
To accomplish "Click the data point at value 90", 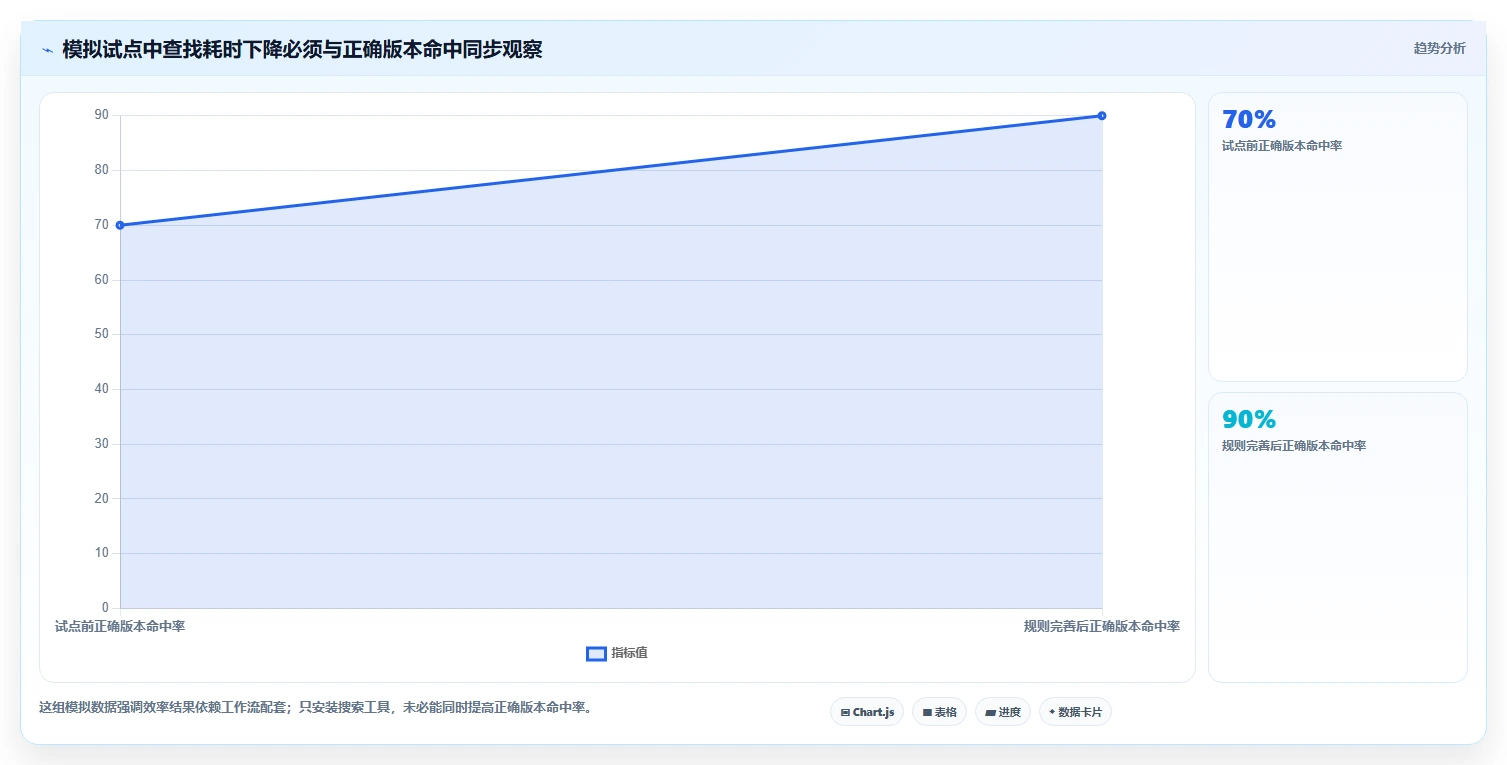I will 1102,116.
